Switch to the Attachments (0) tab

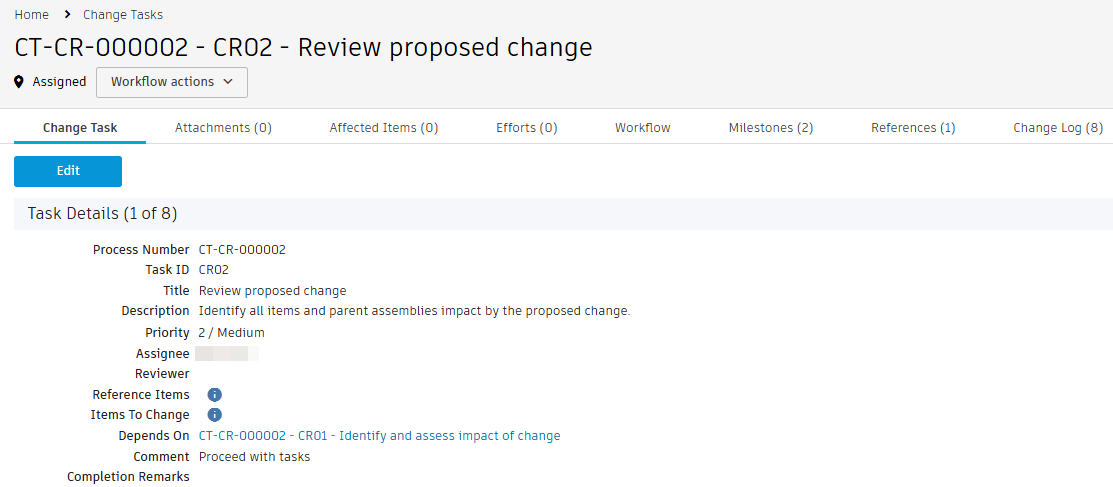[x=223, y=128]
